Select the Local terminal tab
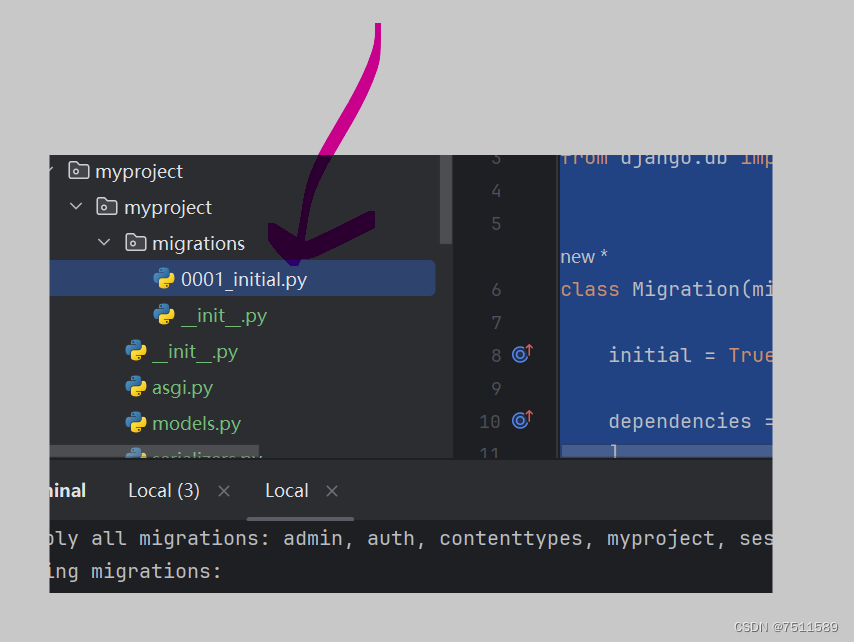The image size is (854, 642). pyautogui.click(x=286, y=490)
